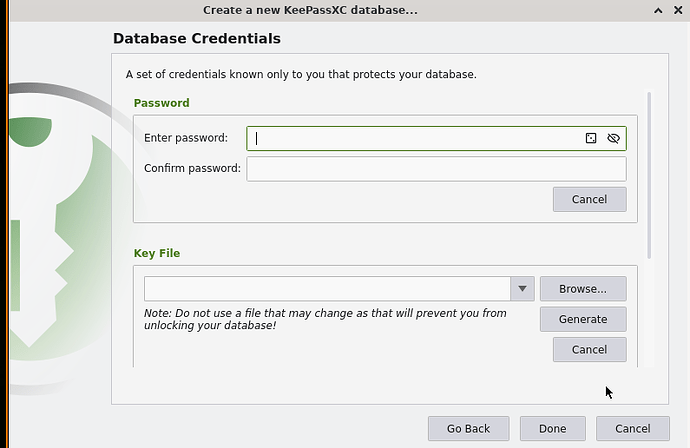Click the window shade up-arrow icon

(657, 10)
